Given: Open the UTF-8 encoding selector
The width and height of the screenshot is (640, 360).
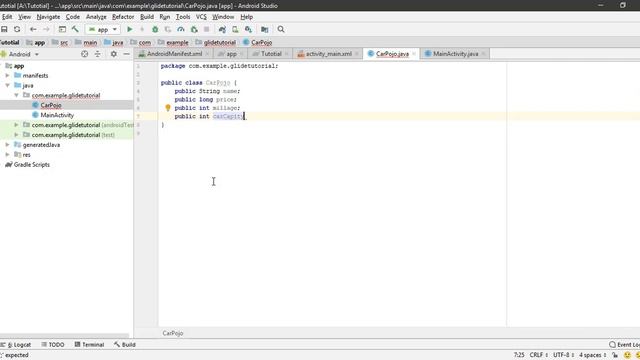Looking at the screenshot, I should point(564,355).
